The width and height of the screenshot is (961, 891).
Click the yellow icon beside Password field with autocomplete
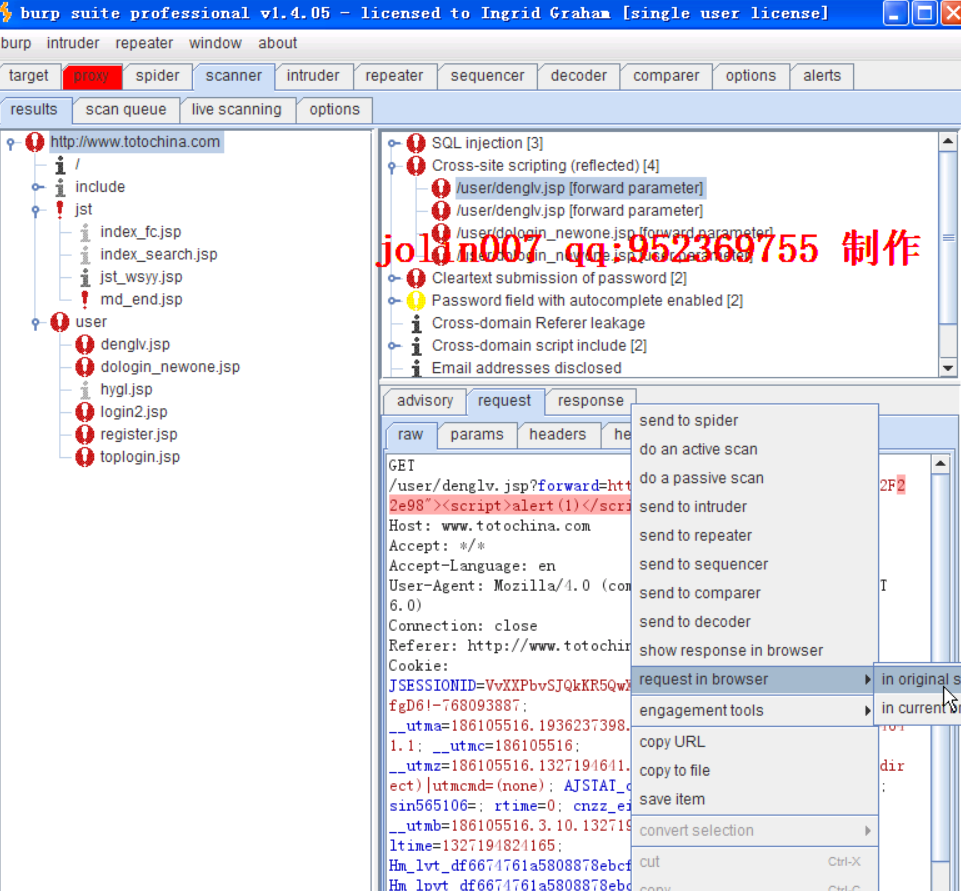click(416, 301)
